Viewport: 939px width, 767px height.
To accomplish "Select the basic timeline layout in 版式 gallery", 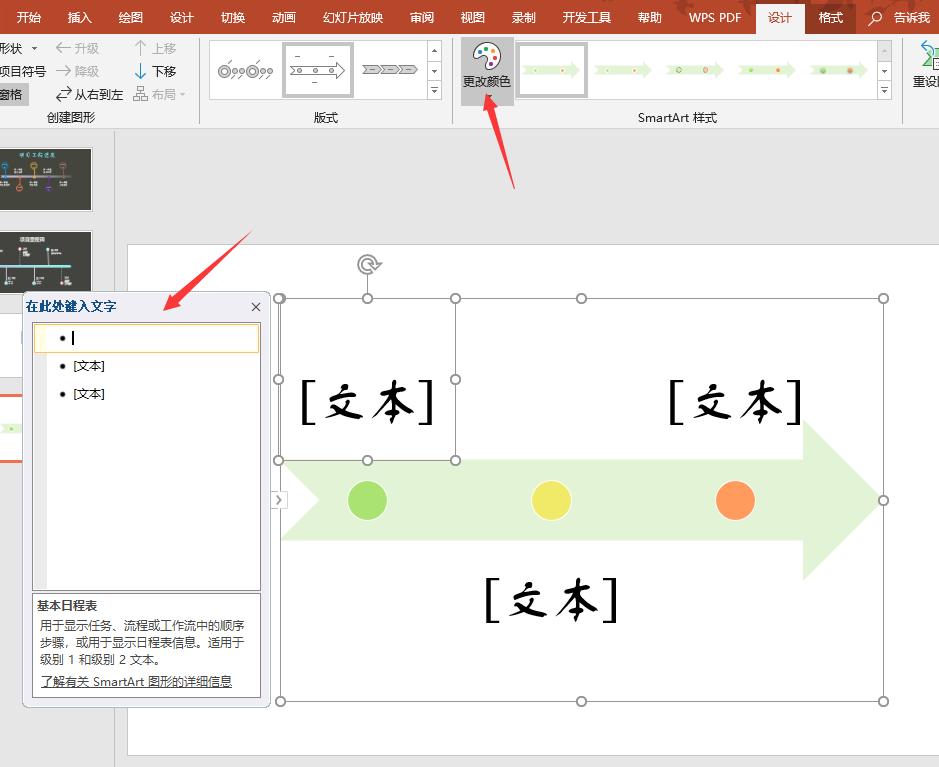I will click(x=317, y=68).
